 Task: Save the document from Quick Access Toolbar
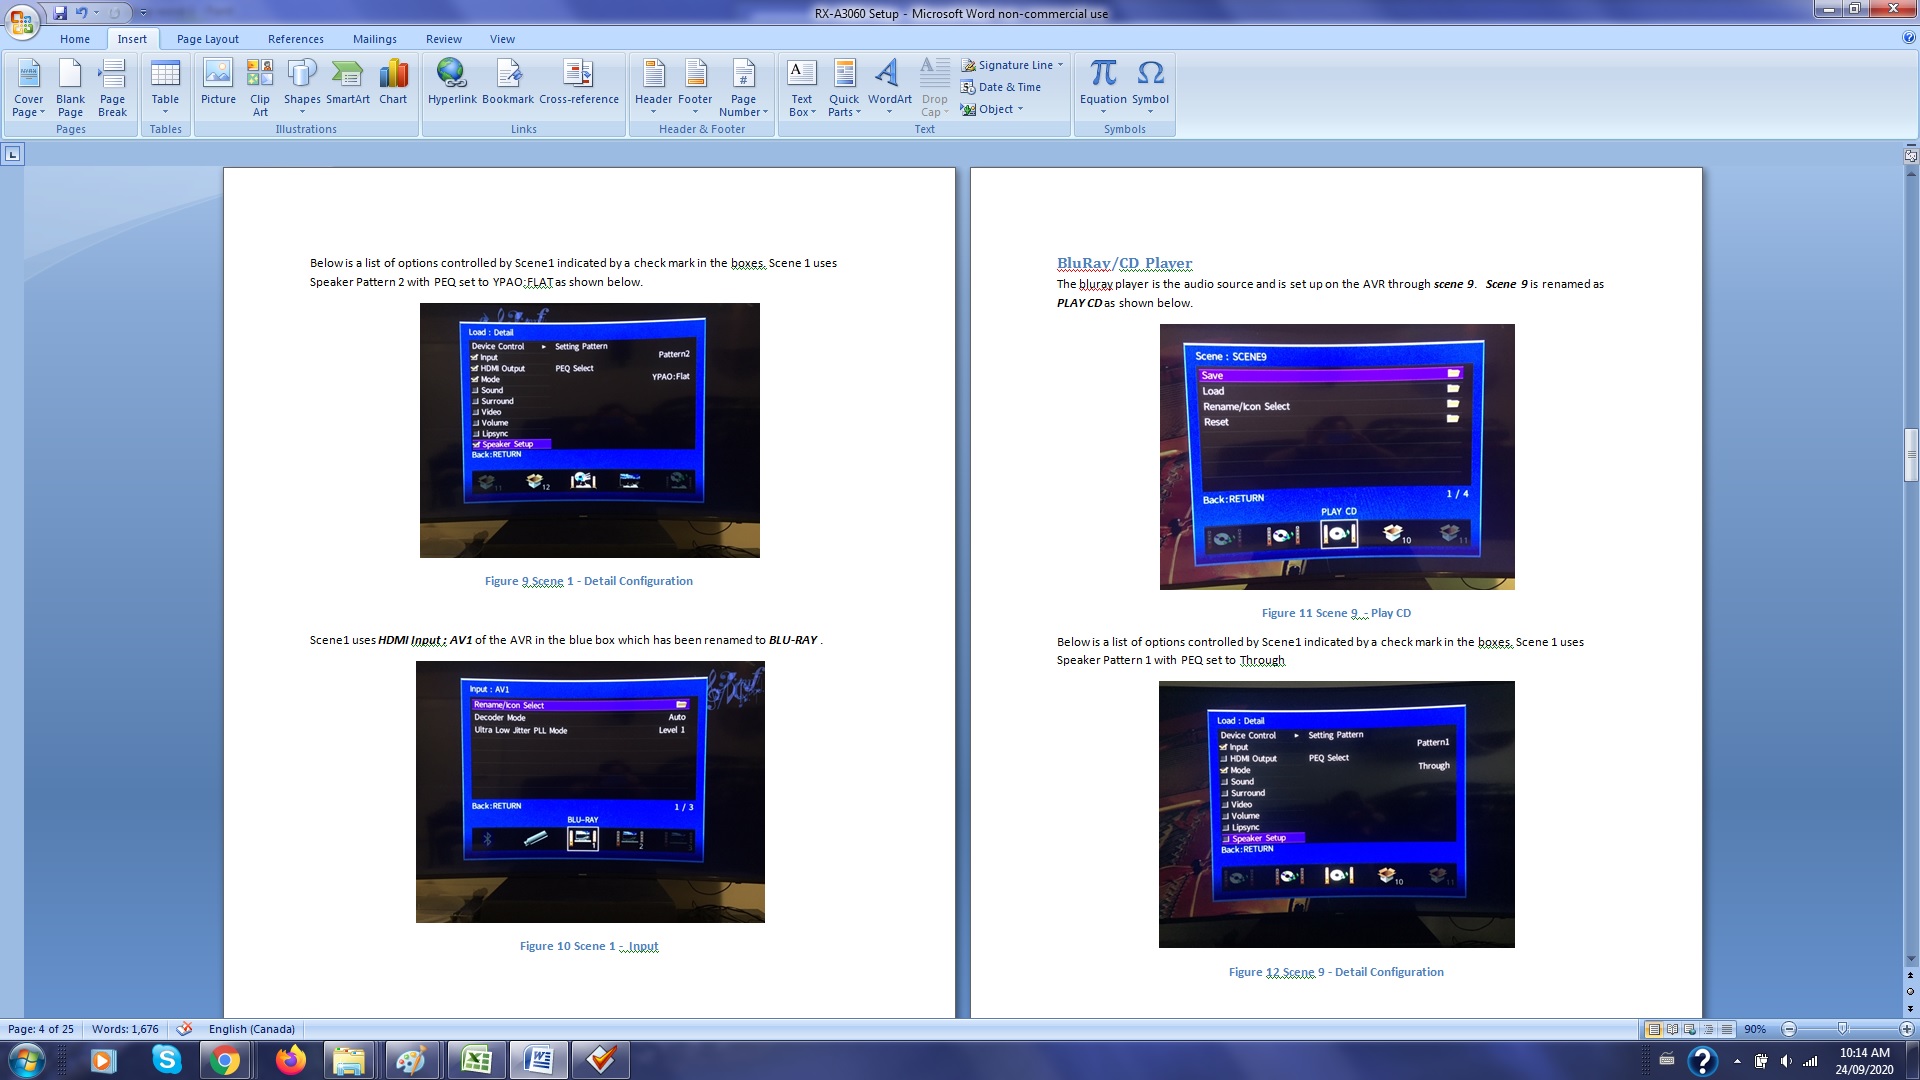point(60,13)
